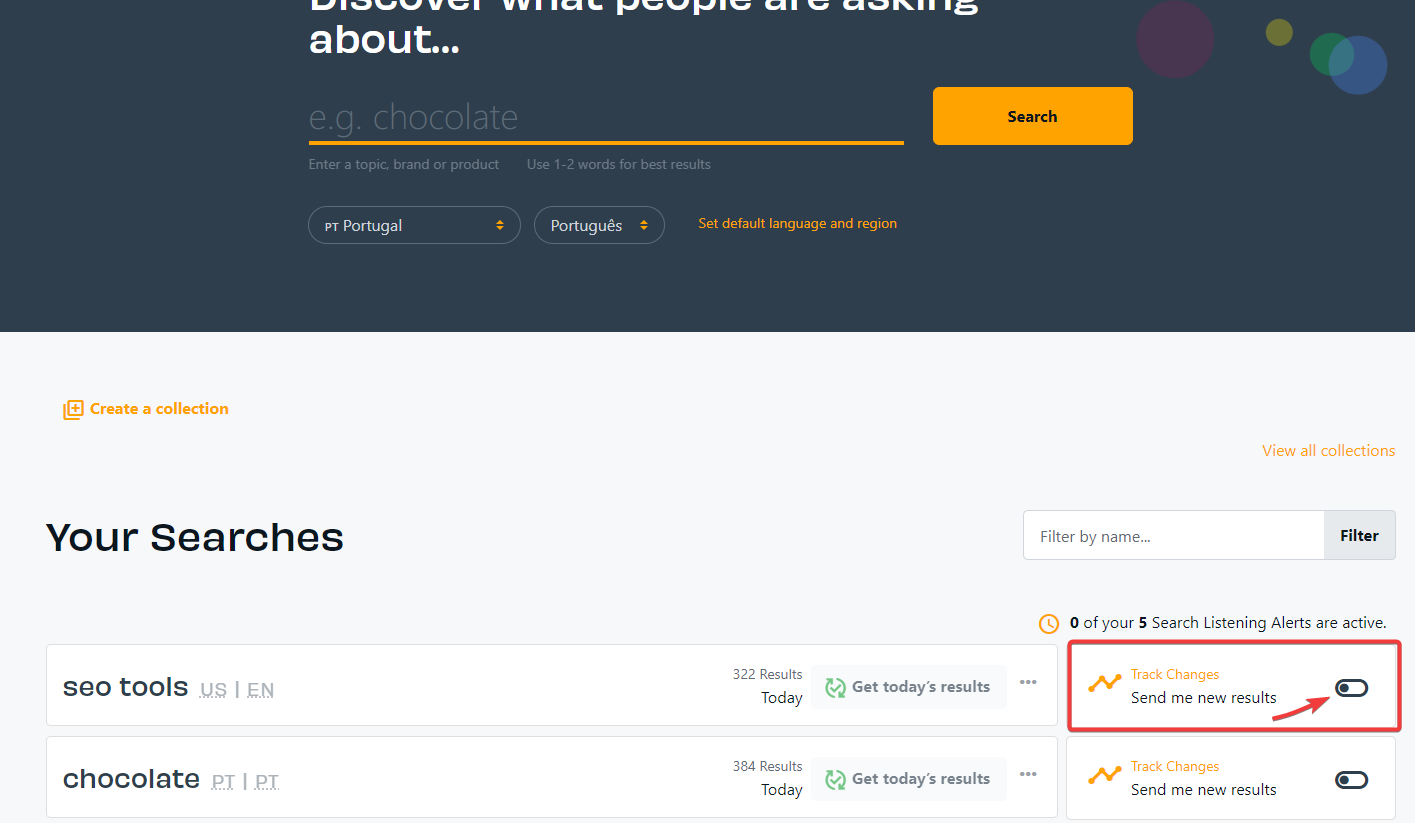This screenshot has width=1415, height=823.
Task: Enable Send me new results for chocolate
Action: coord(1351,780)
